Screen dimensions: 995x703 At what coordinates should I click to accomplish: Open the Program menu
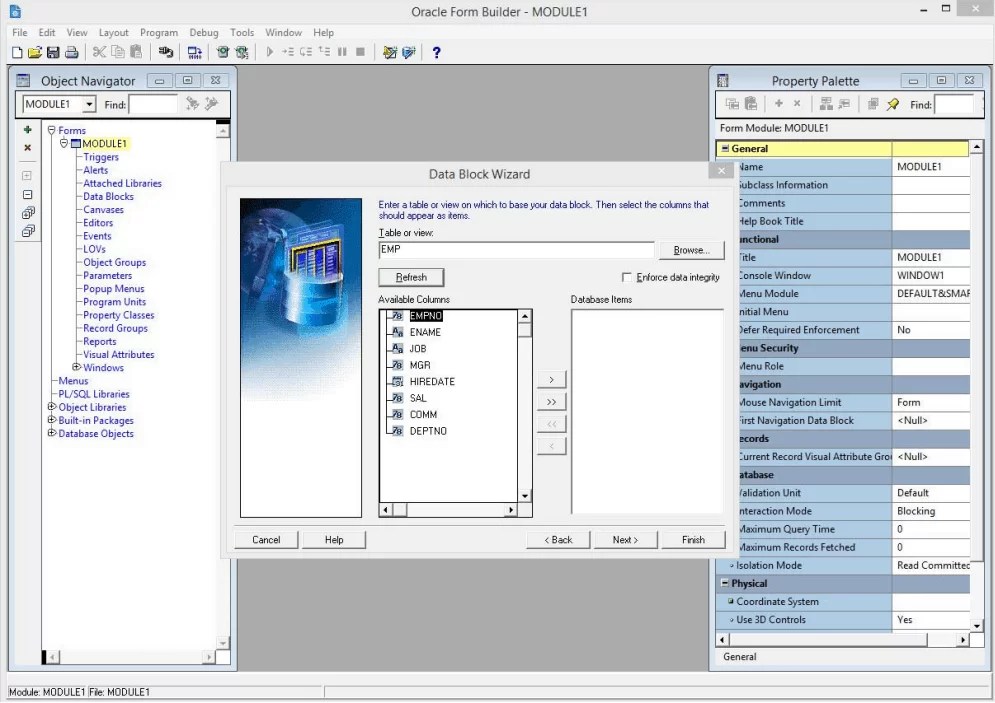[159, 32]
